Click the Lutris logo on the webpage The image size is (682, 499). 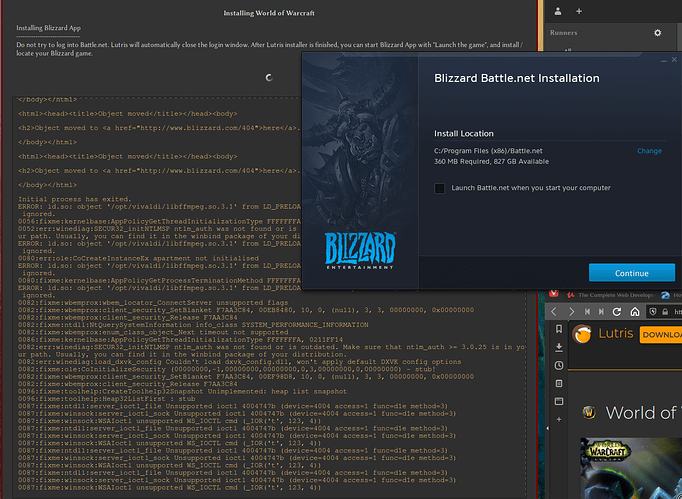[x=582, y=334]
